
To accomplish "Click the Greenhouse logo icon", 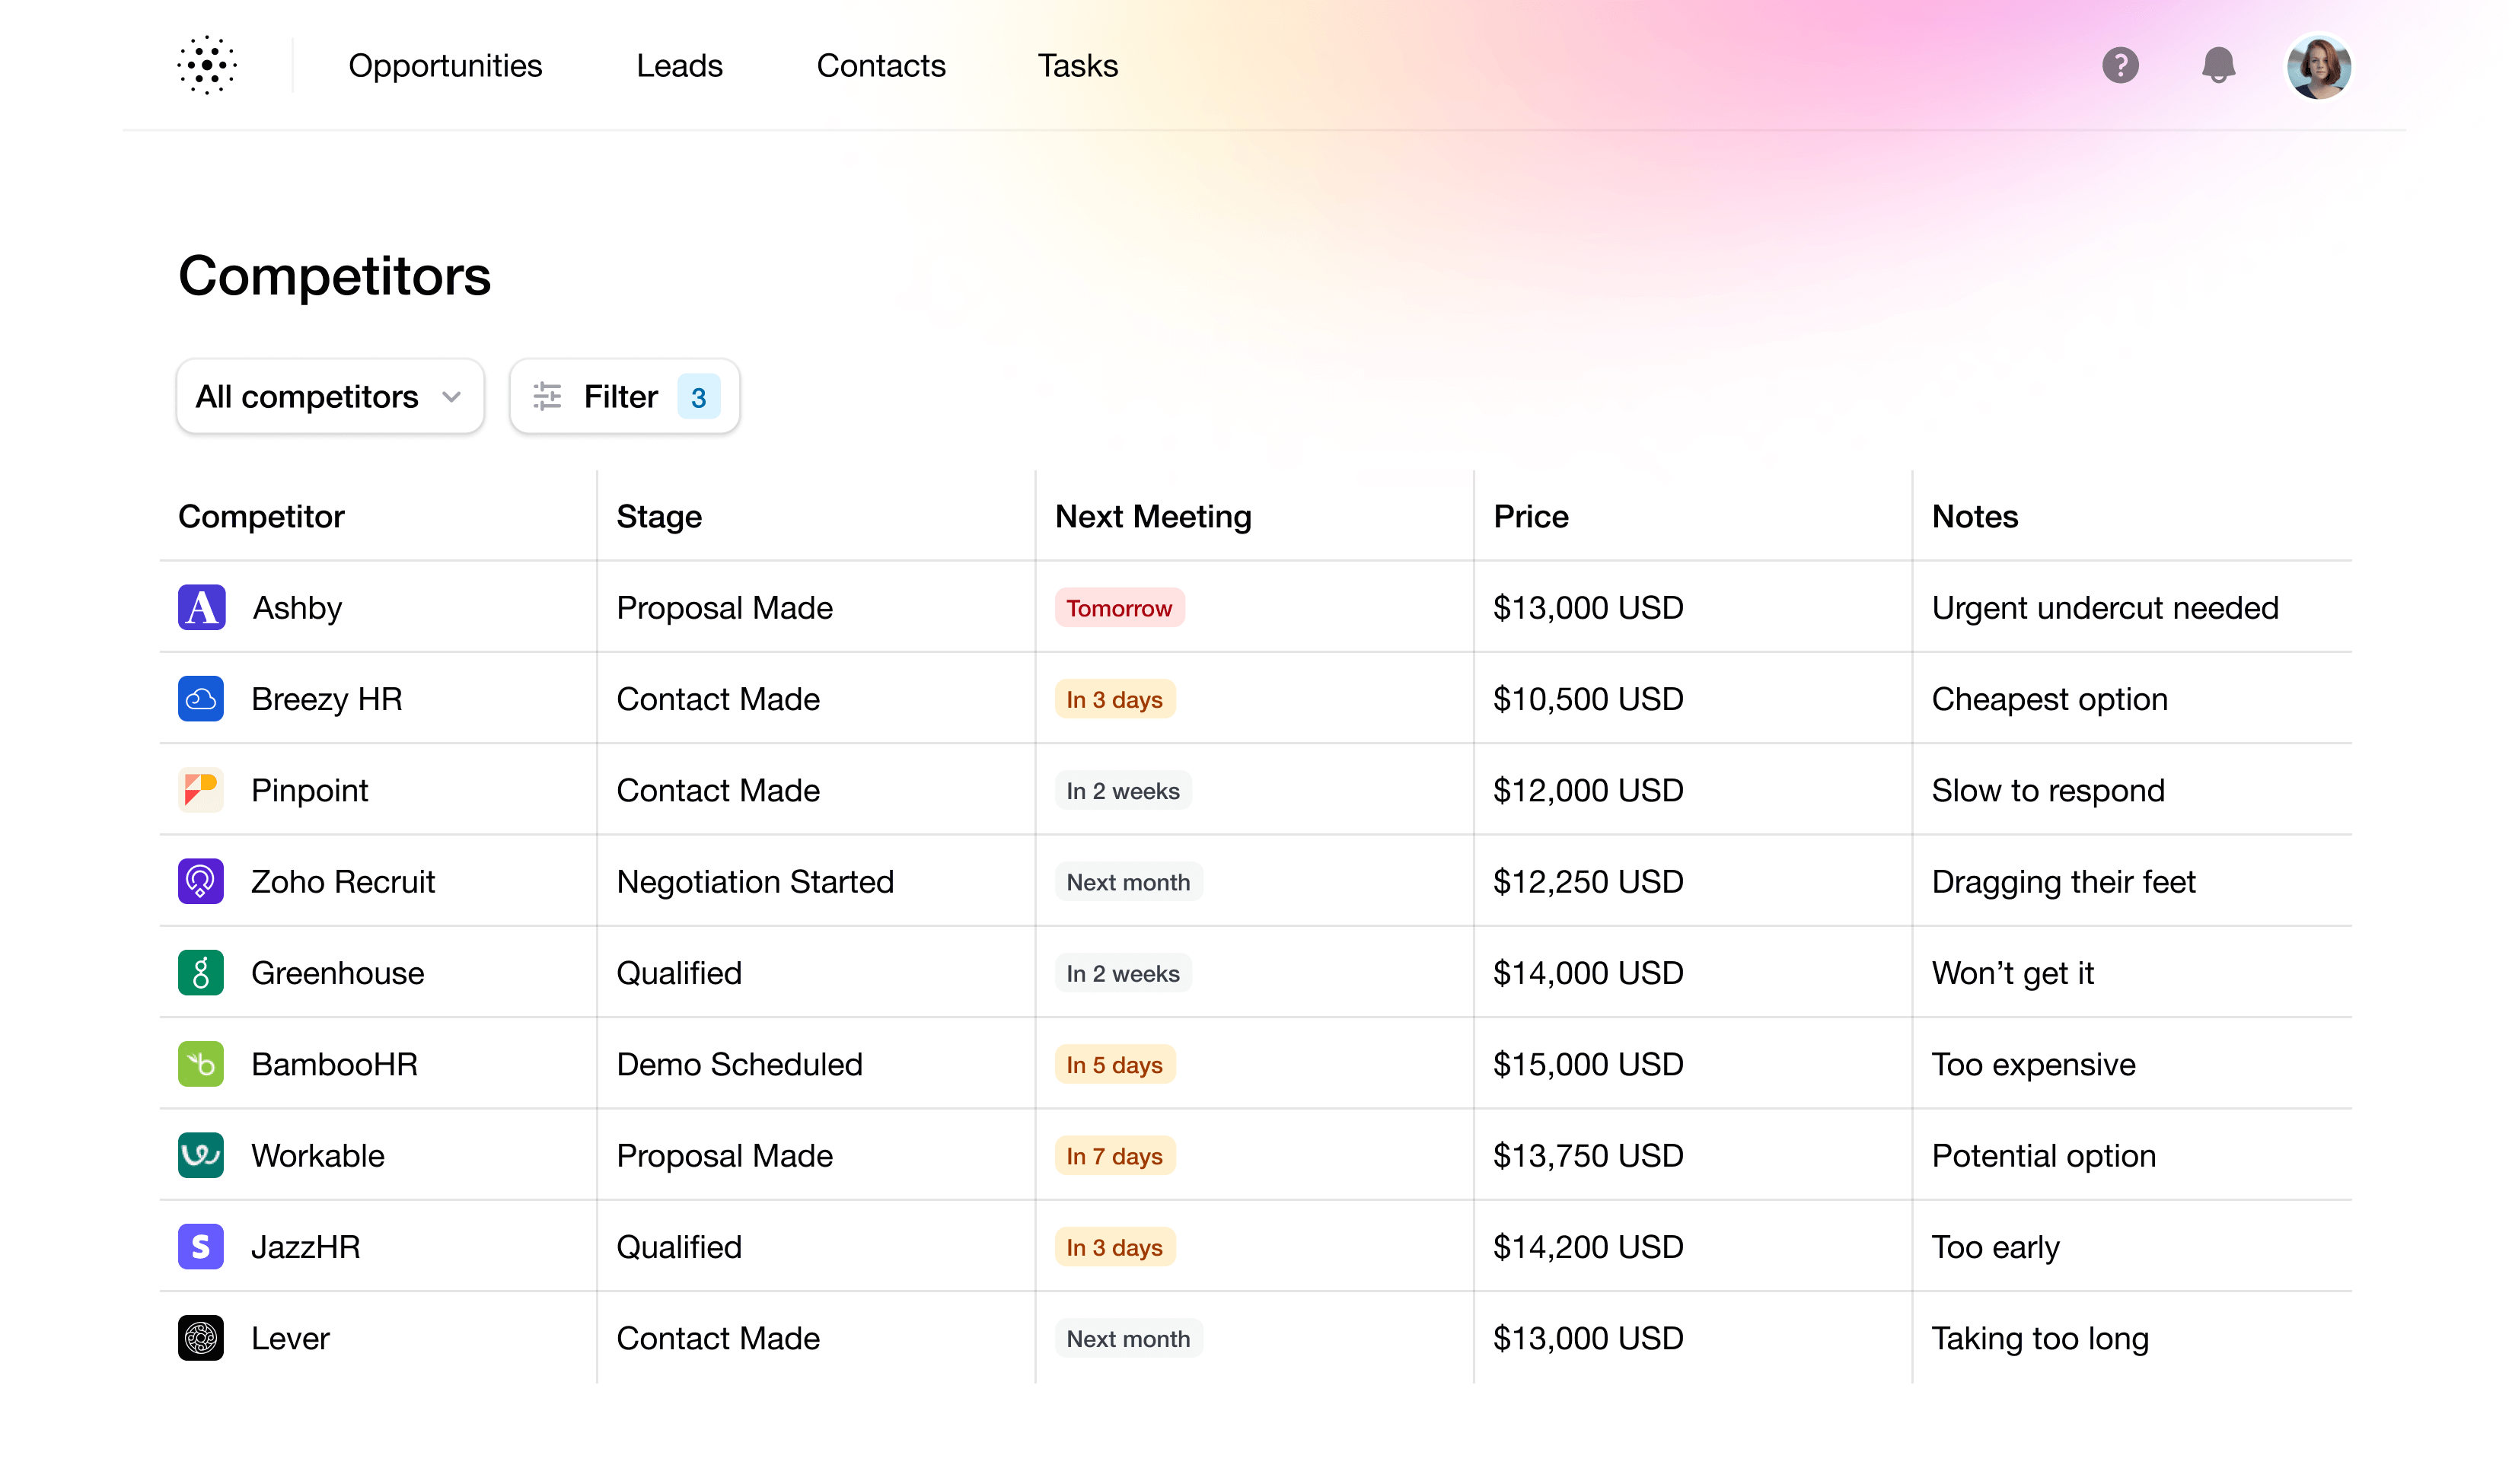I will (x=201, y=972).
